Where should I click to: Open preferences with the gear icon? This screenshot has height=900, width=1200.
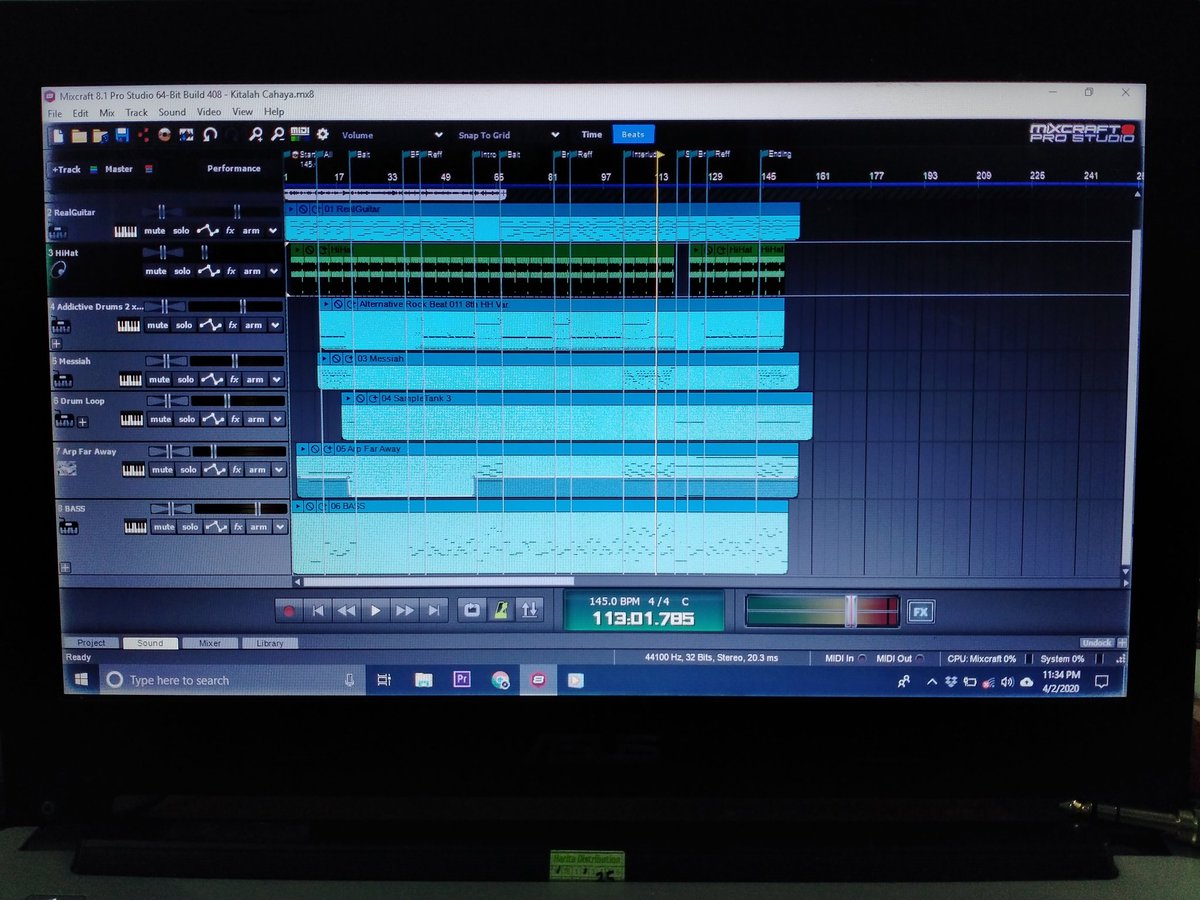pos(322,134)
